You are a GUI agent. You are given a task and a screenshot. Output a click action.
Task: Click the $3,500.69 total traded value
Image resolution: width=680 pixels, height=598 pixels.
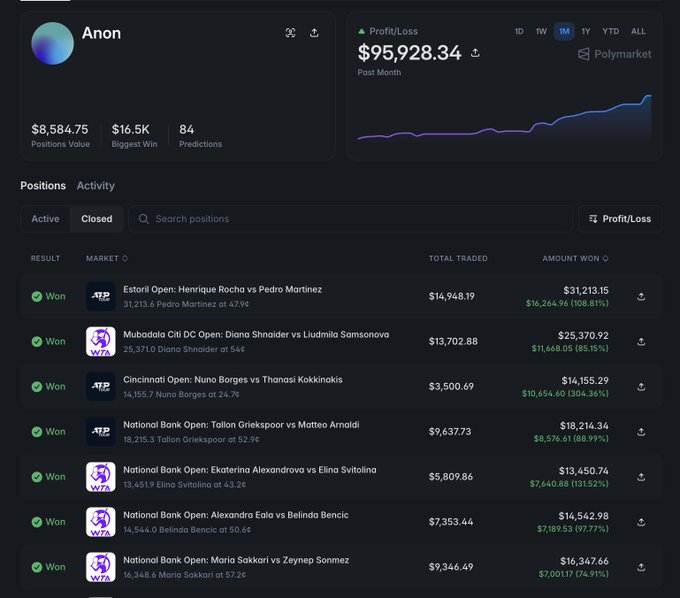point(451,386)
